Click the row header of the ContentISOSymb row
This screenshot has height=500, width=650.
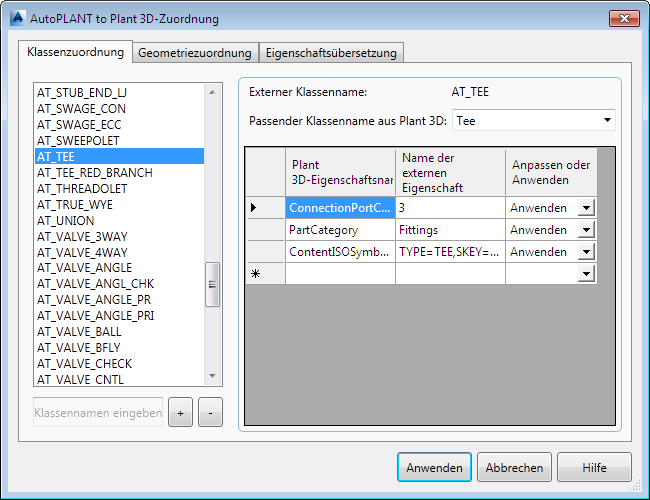click(x=265, y=252)
